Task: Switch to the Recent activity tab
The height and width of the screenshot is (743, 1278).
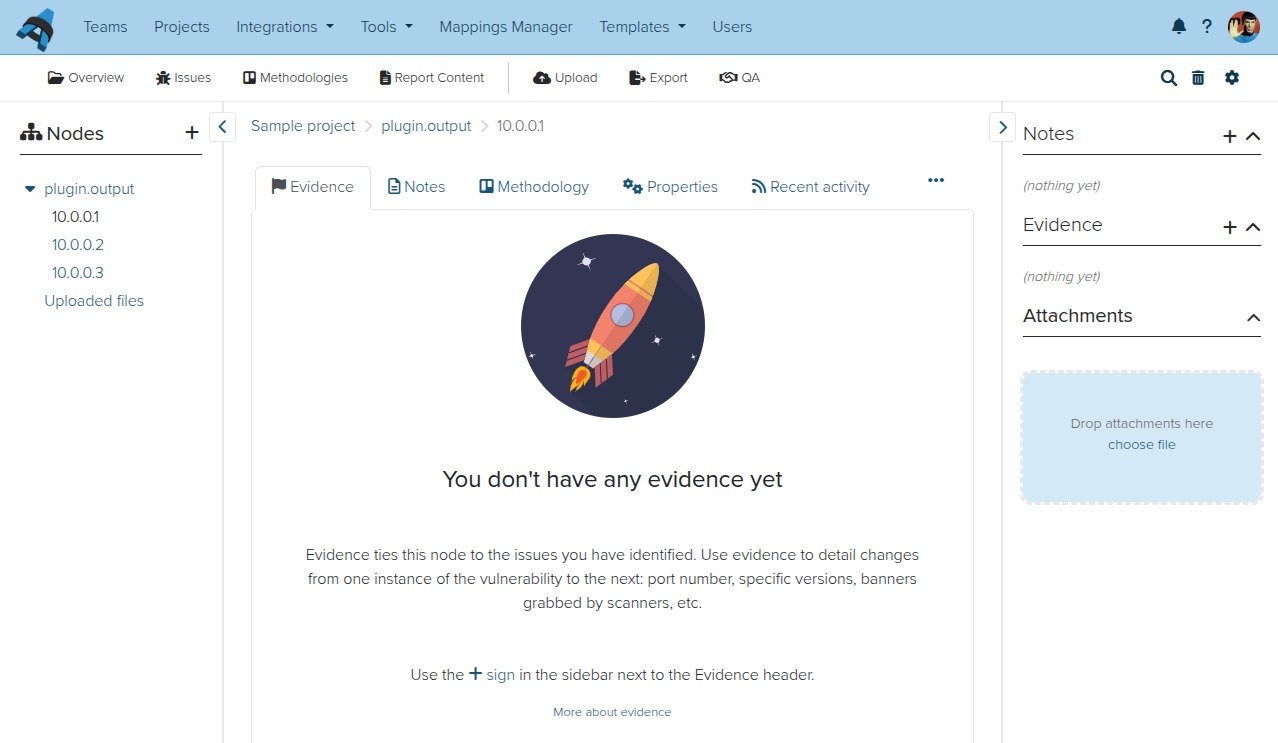Action: [x=810, y=187]
